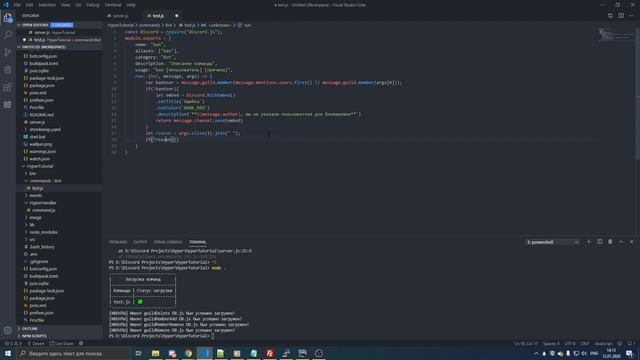Open the Explorer view in activity bar
This screenshot has width=640, height=360.
click(x=8, y=18)
